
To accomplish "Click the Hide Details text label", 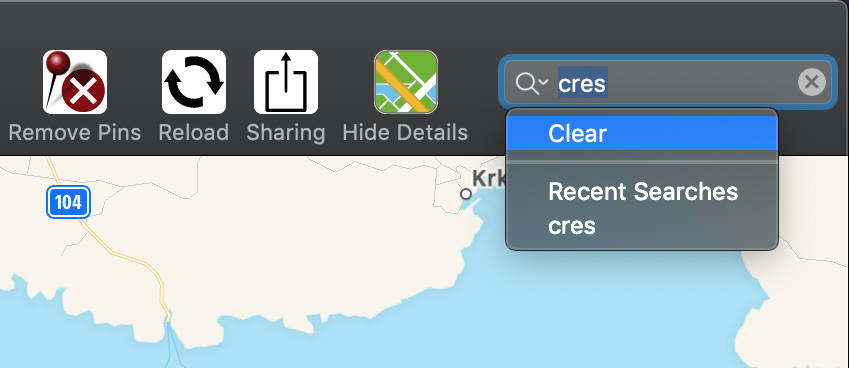I will (406, 133).
